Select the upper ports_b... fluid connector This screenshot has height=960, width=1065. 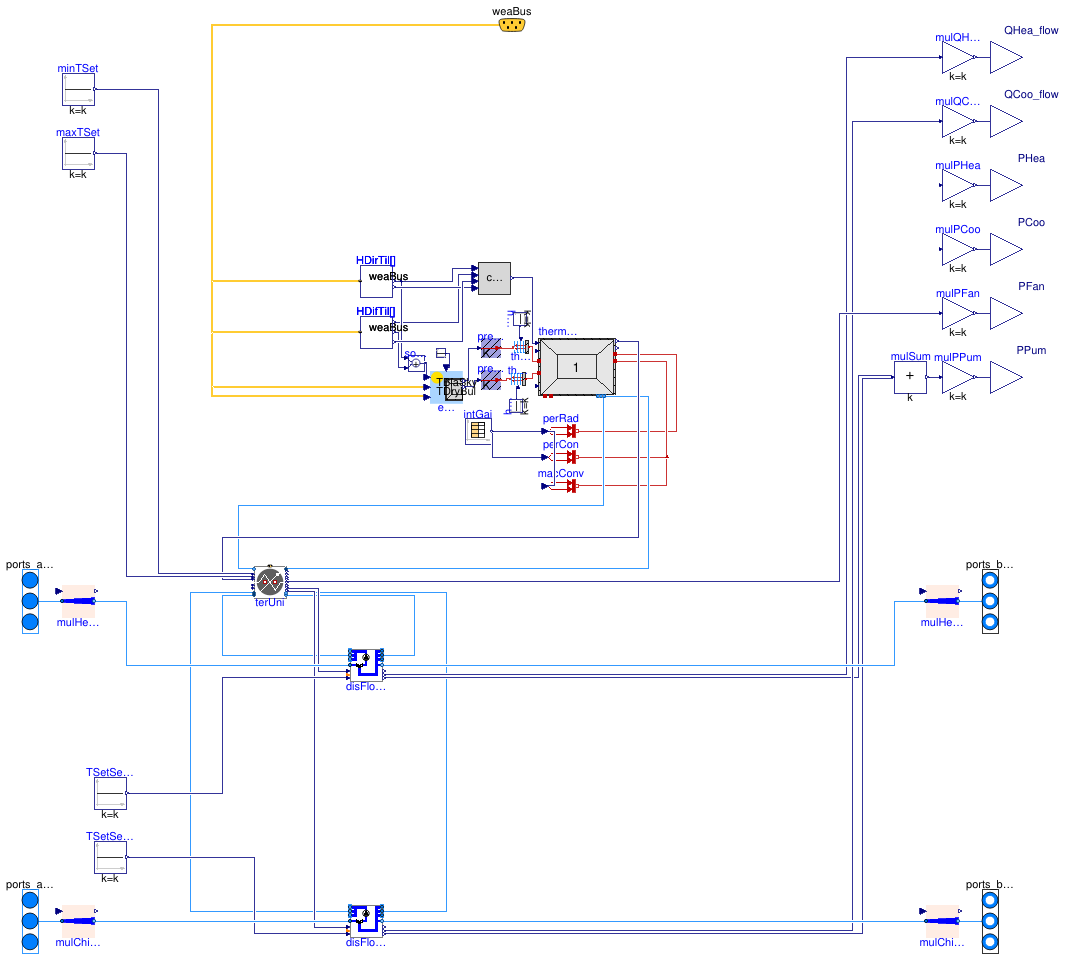coord(990,601)
